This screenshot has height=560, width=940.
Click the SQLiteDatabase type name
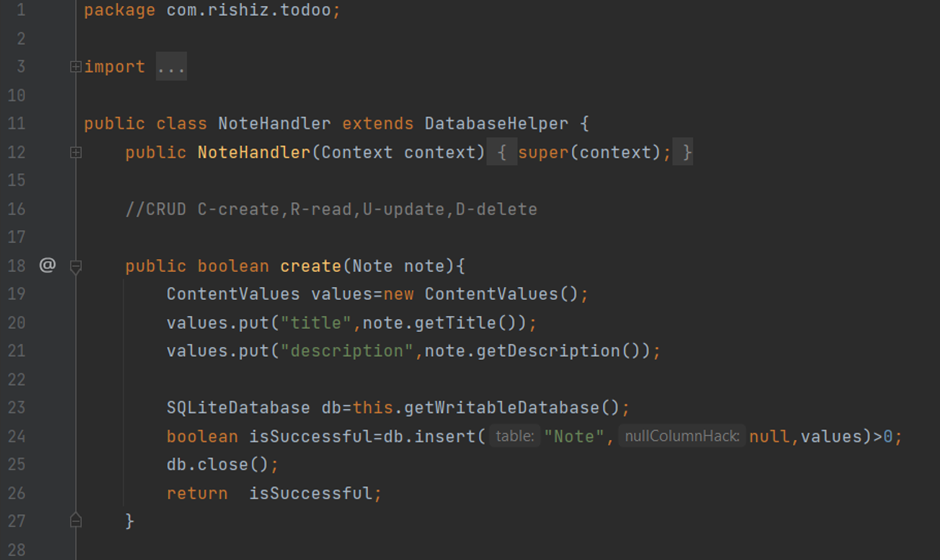[x=238, y=408]
